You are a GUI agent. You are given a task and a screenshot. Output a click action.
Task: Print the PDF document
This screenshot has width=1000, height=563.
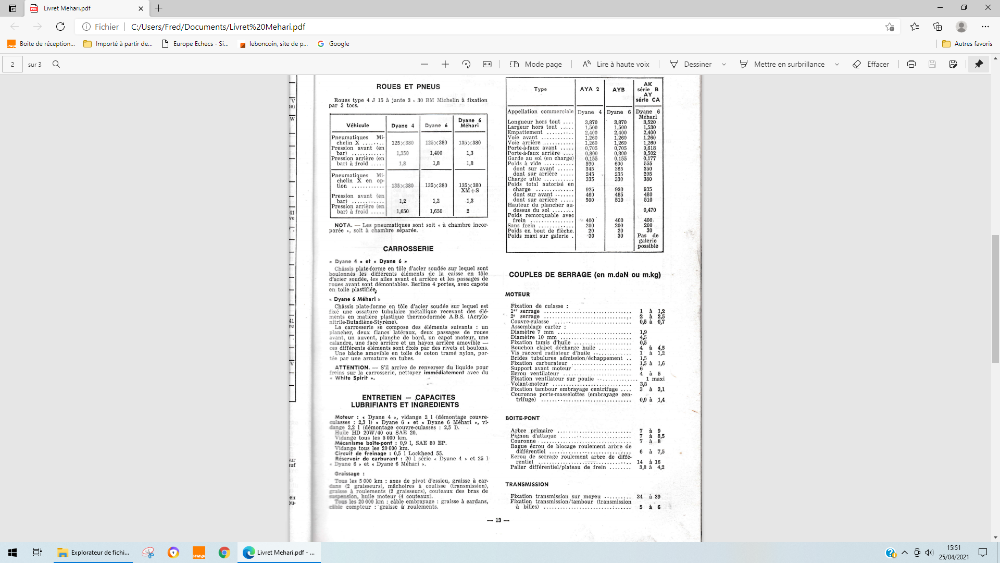click(x=911, y=64)
